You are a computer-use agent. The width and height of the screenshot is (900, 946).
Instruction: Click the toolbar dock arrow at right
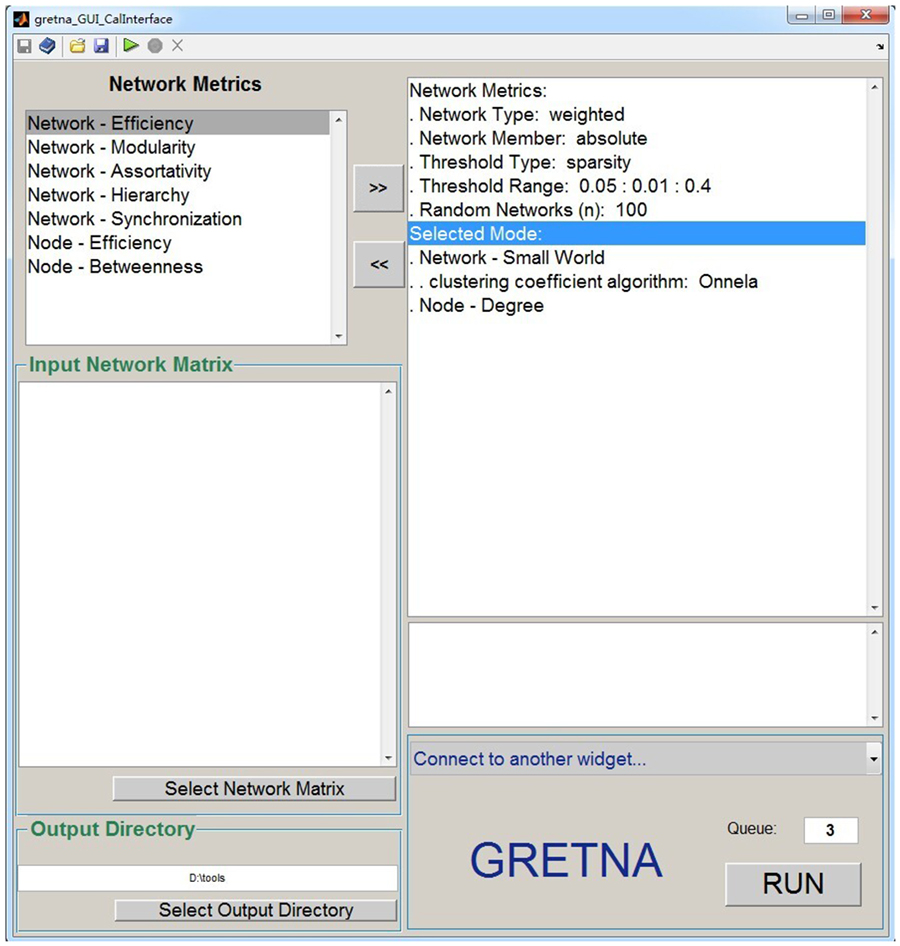[x=880, y=46]
